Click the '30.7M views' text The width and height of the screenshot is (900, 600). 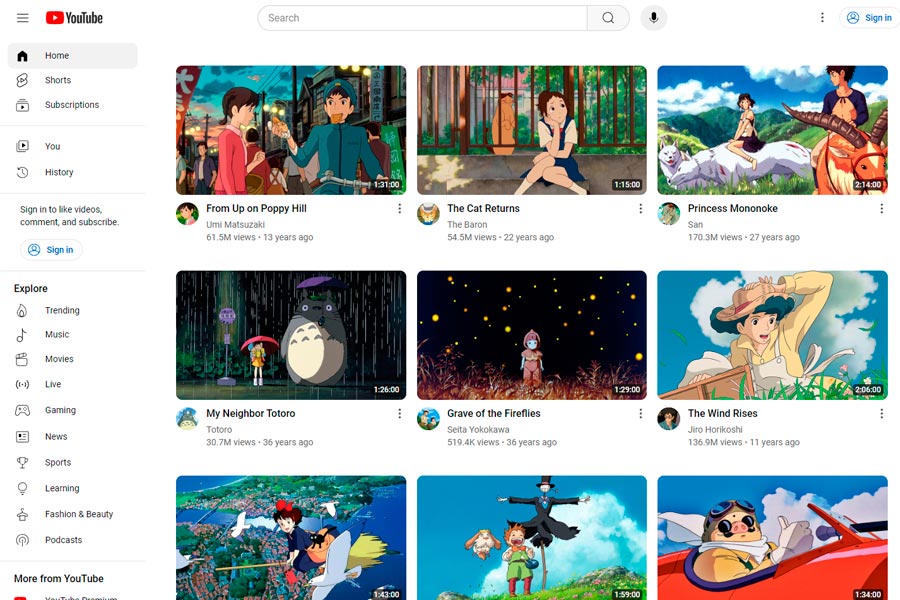pos(231,442)
